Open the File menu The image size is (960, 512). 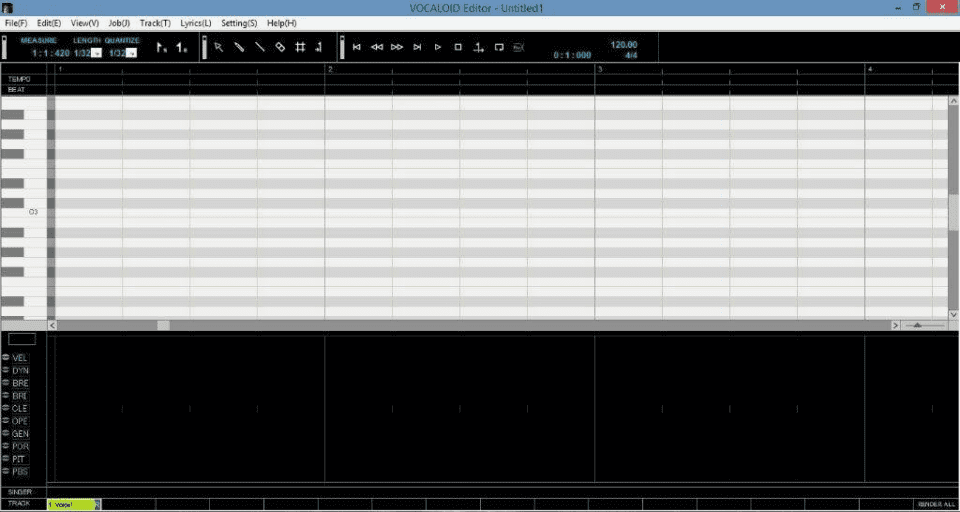point(16,23)
